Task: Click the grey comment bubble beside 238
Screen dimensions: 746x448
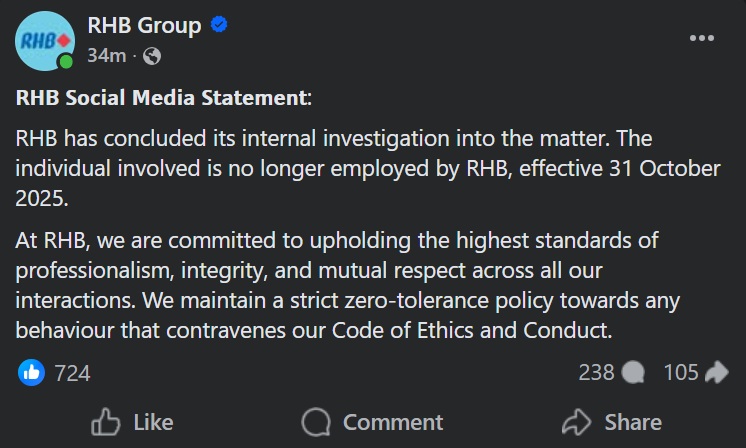Action: click(x=633, y=373)
